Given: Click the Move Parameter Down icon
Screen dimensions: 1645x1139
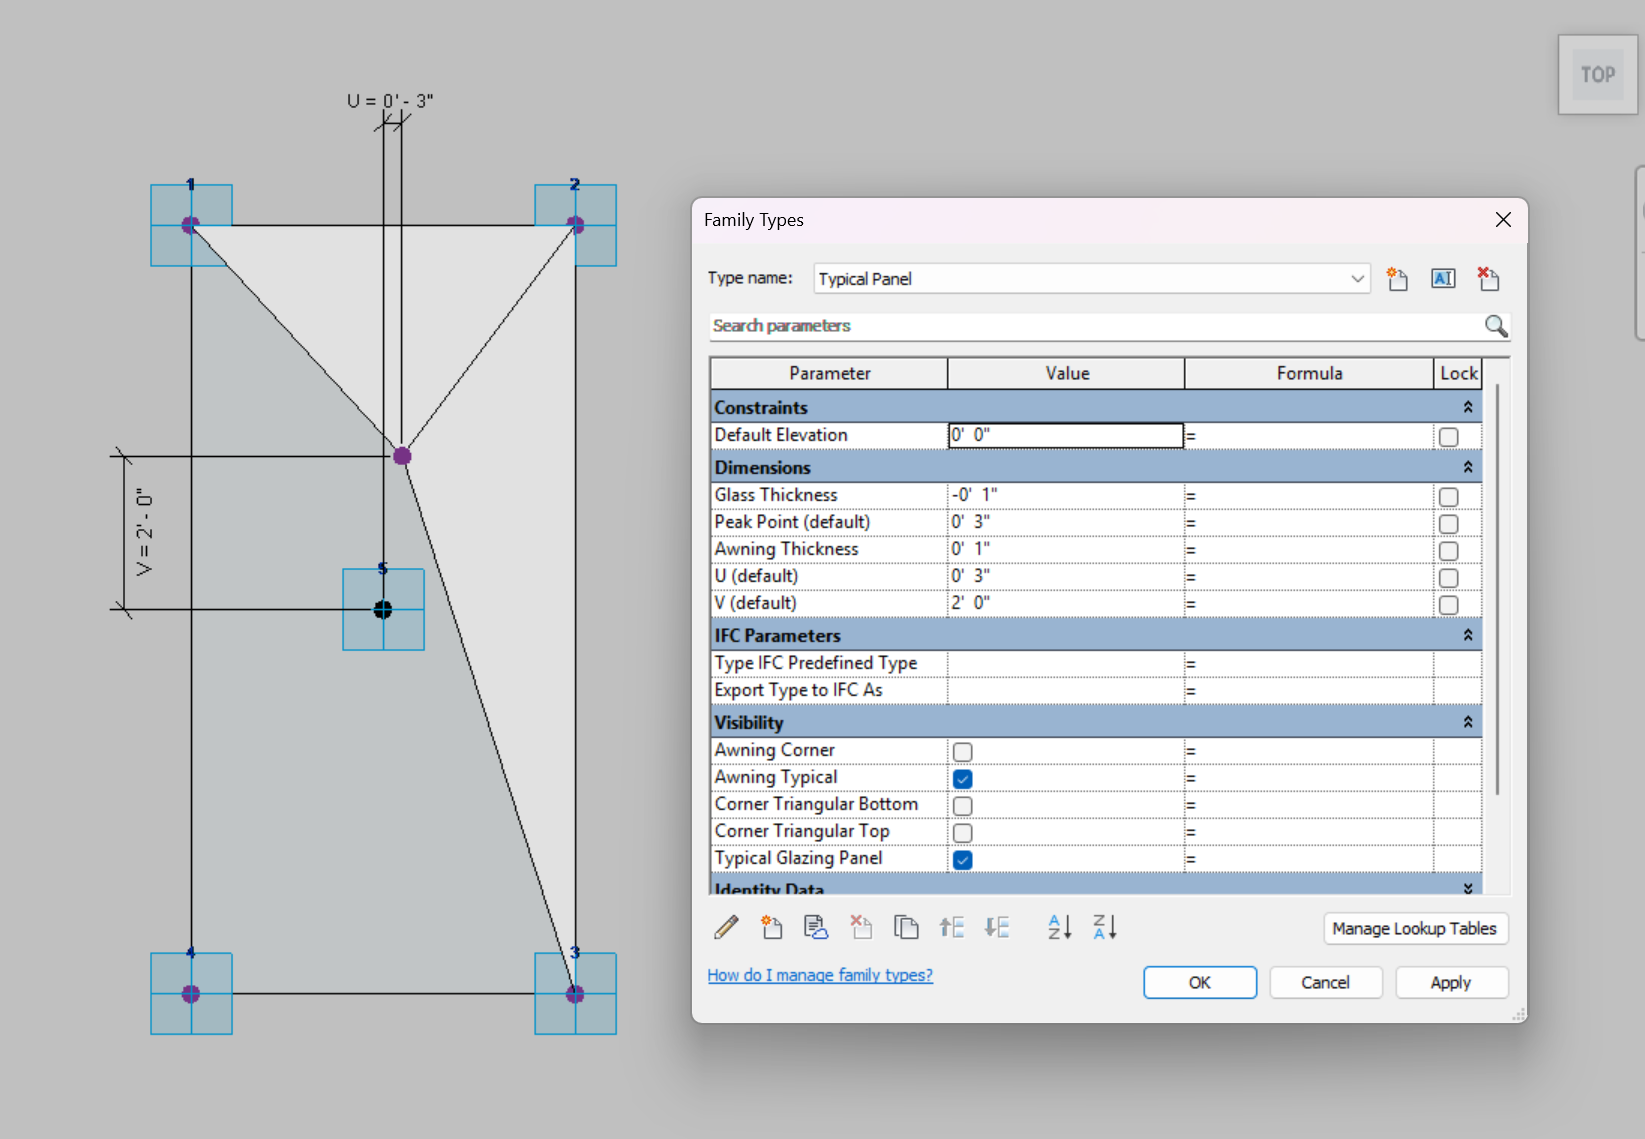Looking at the screenshot, I should point(997,928).
